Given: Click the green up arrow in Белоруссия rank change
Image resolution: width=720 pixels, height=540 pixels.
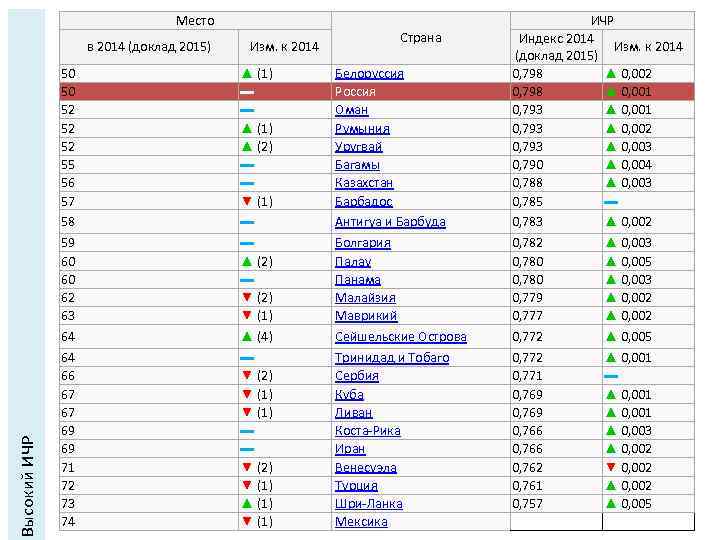Looking at the screenshot, I should pos(247,73).
